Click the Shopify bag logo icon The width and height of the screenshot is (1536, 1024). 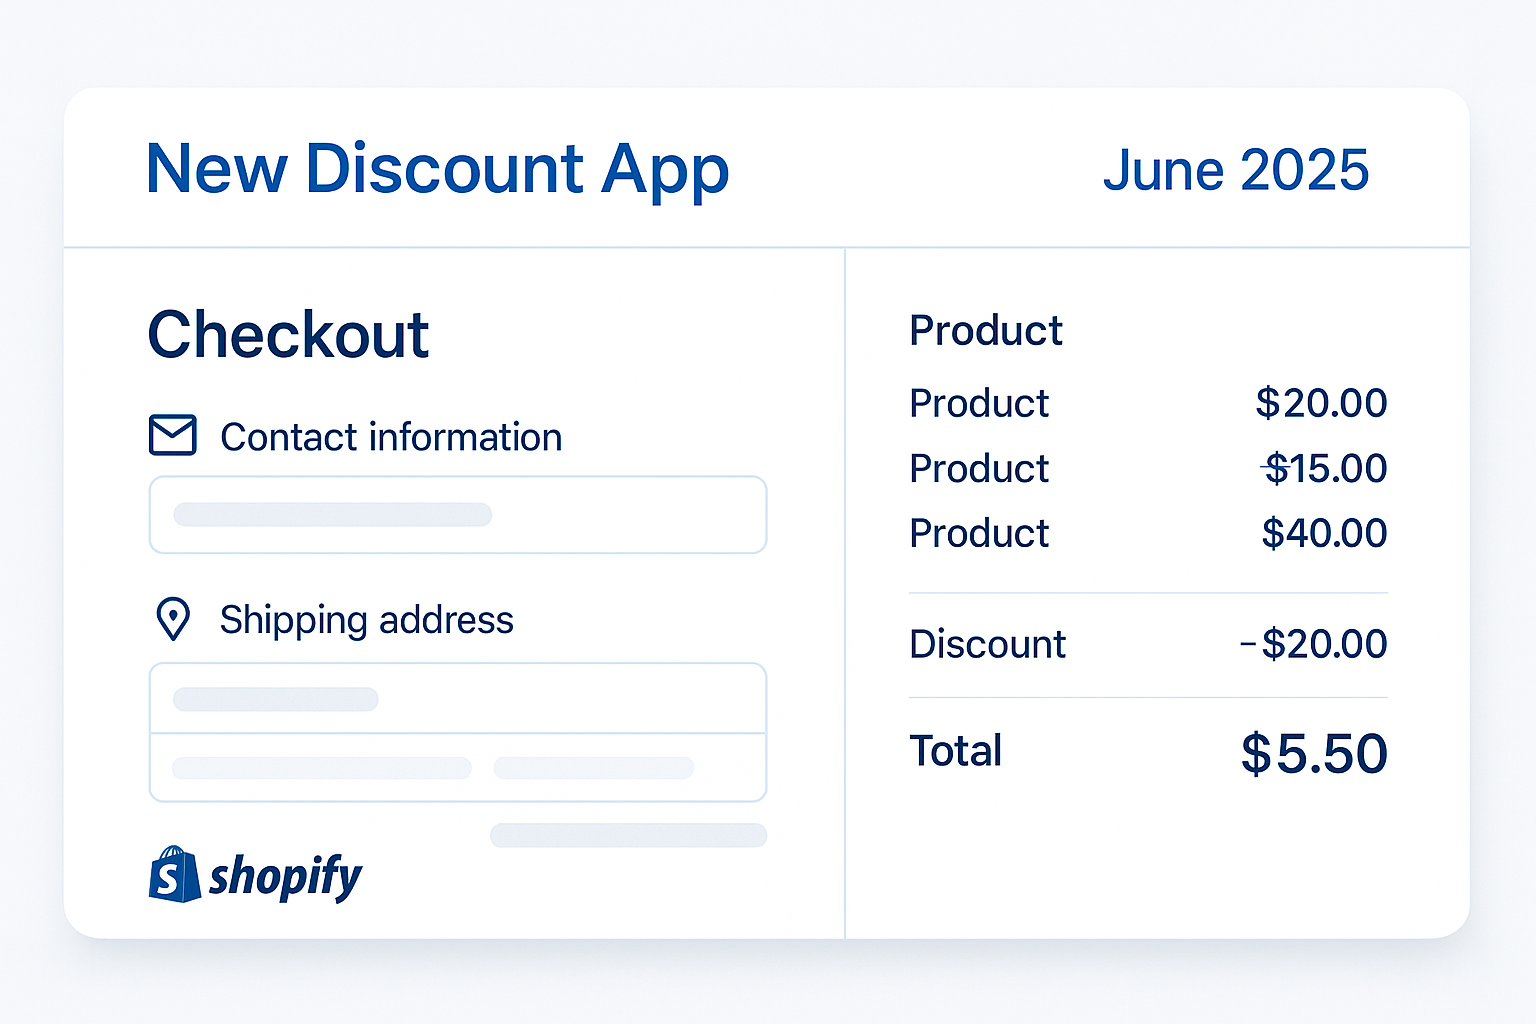click(x=175, y=874)
